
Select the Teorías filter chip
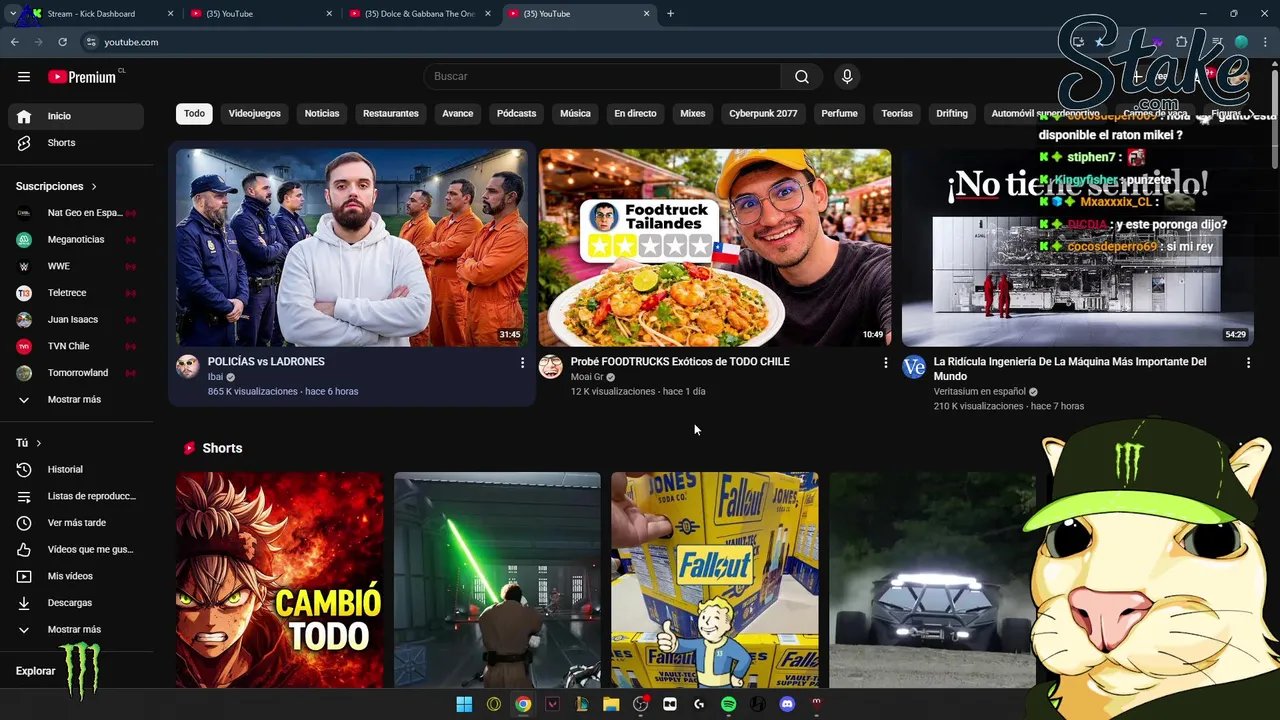tap(897, 114)
